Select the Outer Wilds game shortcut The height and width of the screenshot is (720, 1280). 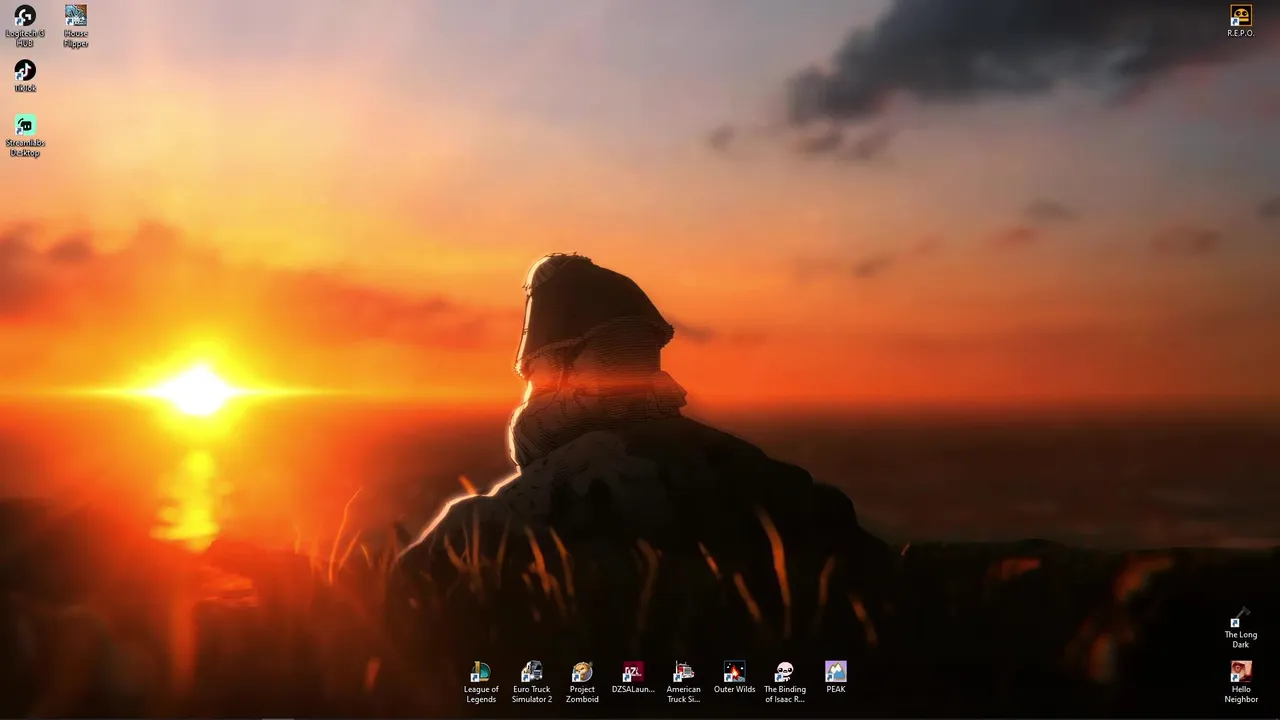pos(734,677)
